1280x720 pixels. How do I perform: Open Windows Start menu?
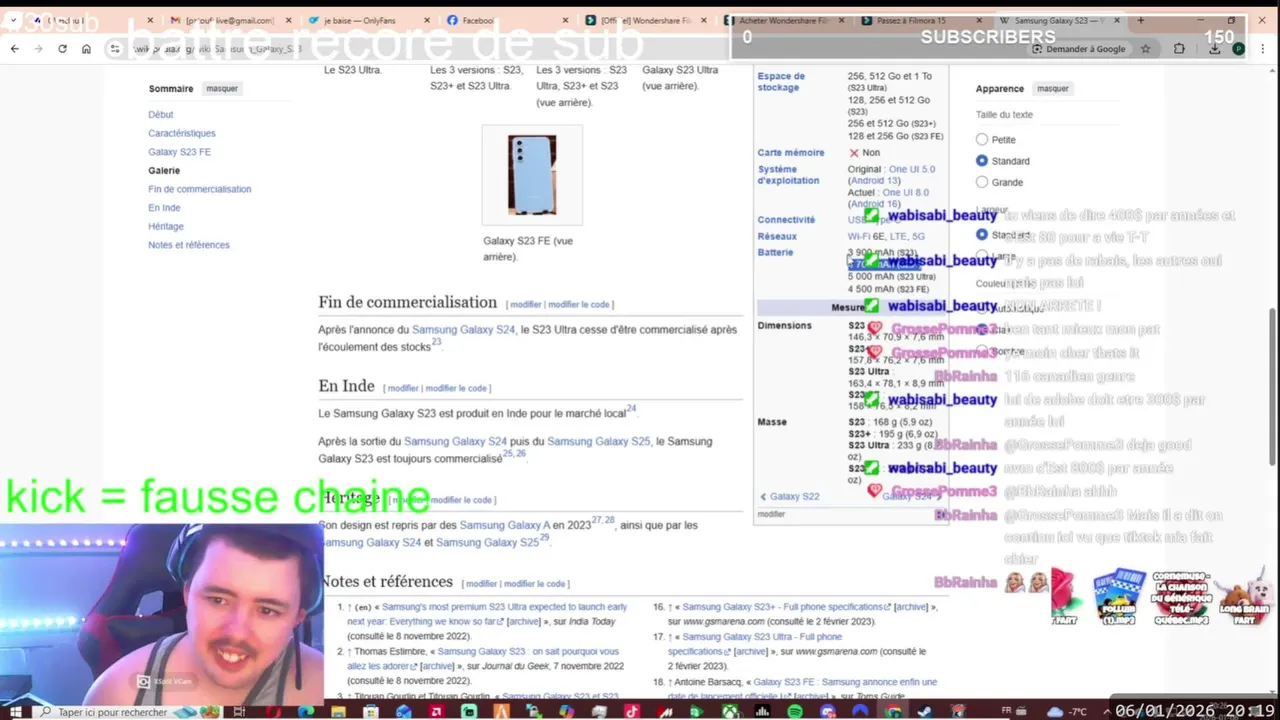pos(16,711)
